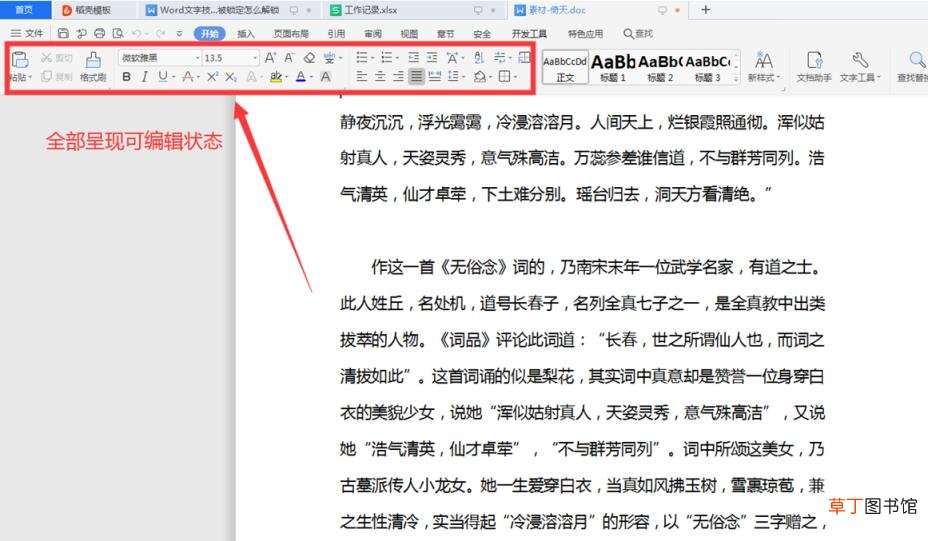This screenshot has height=541, width=928.
Task: Click the Chinese layout A icon
Action: tap(453, 57)
